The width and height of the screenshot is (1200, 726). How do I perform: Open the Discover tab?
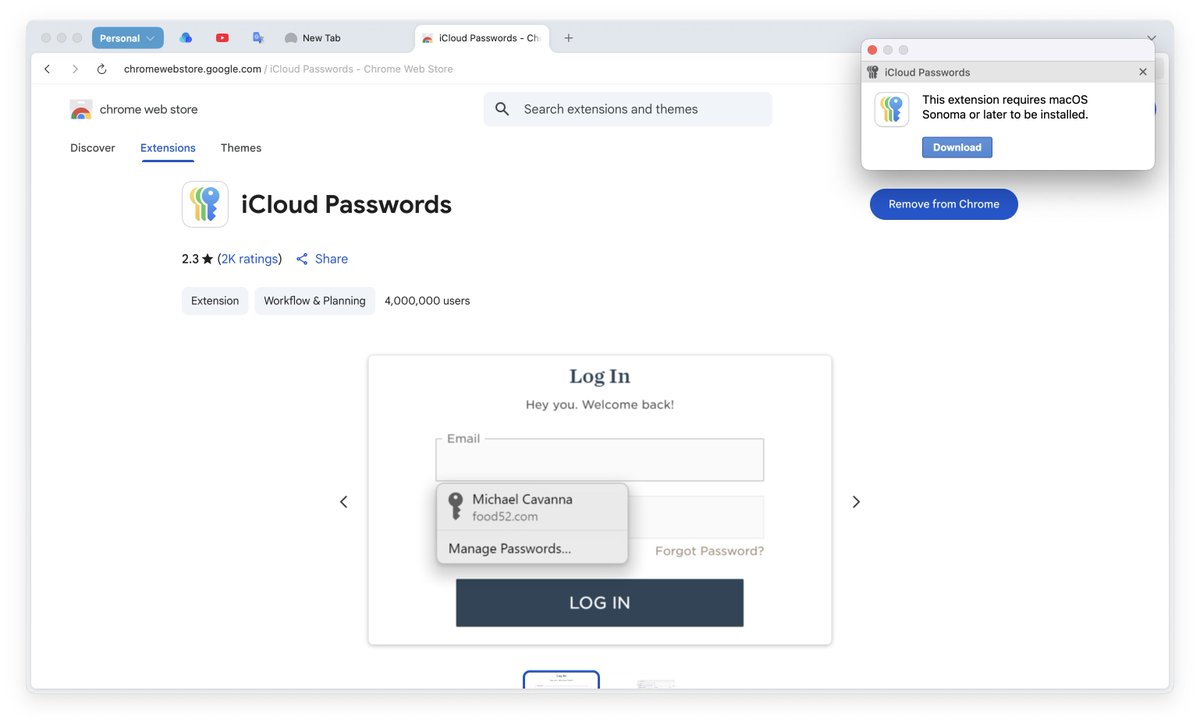[x=92, y=148]
